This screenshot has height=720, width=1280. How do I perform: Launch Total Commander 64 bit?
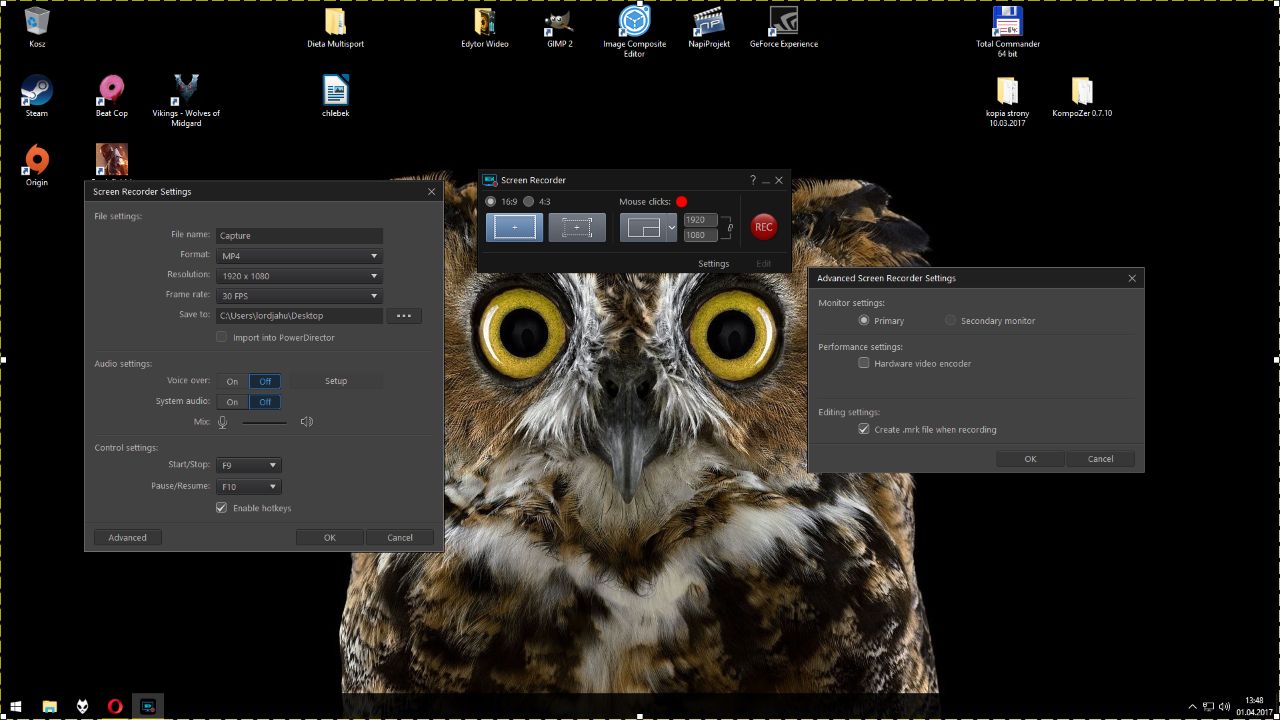click(x=1007, y=31)
